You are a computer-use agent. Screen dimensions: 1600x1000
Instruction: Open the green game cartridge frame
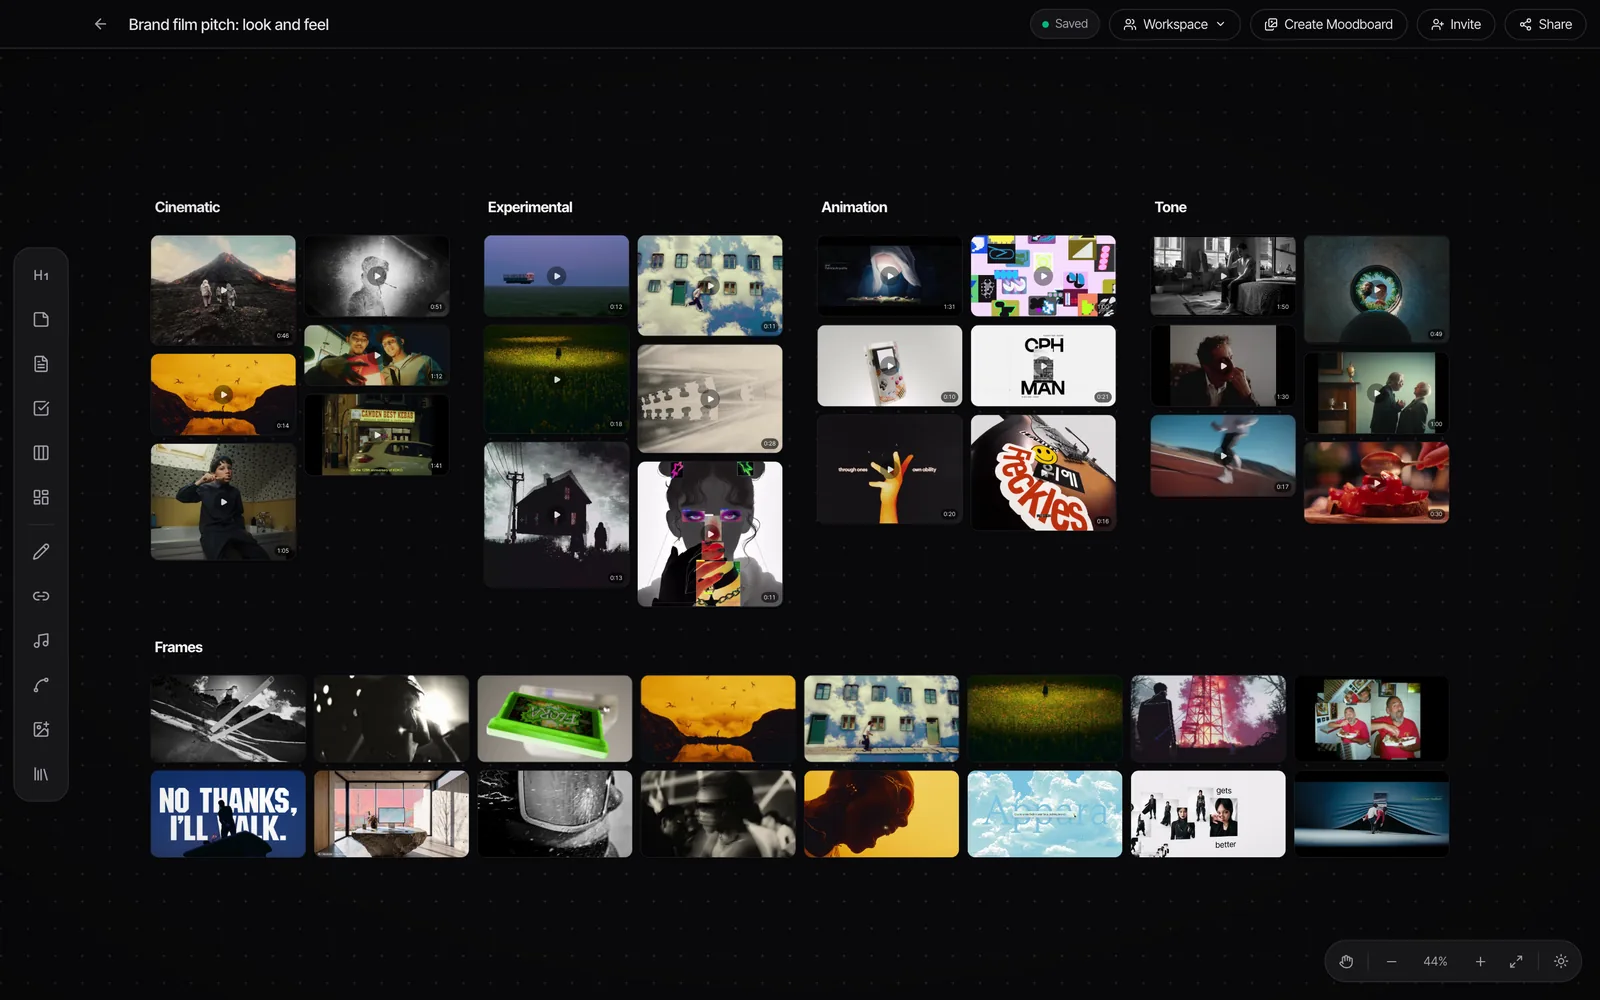555,719
